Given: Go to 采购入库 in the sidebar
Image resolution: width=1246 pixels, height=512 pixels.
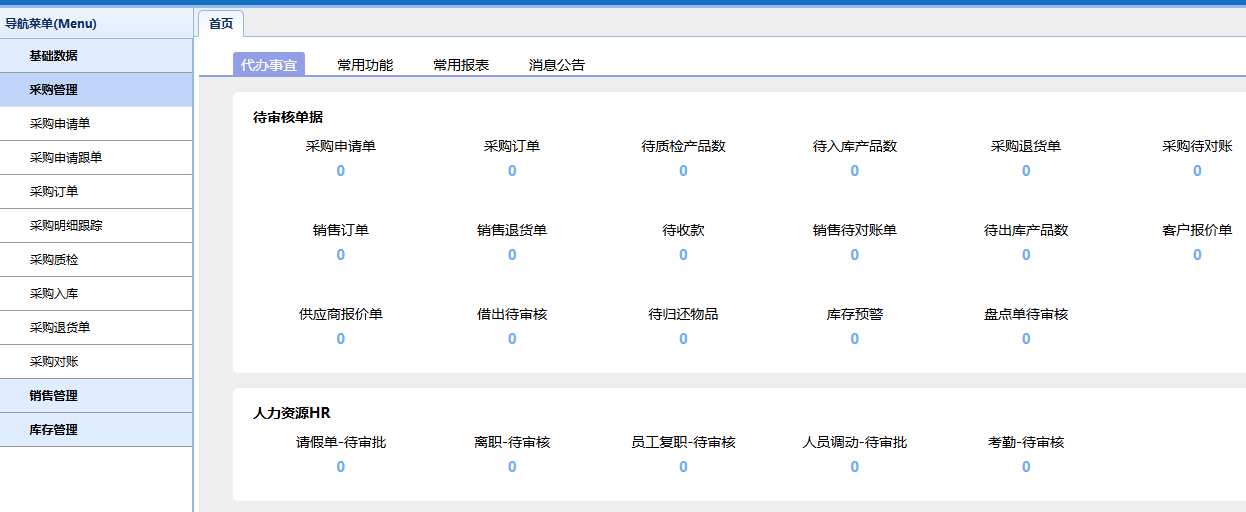Looking at the screenshot, I should coord(54,294).
